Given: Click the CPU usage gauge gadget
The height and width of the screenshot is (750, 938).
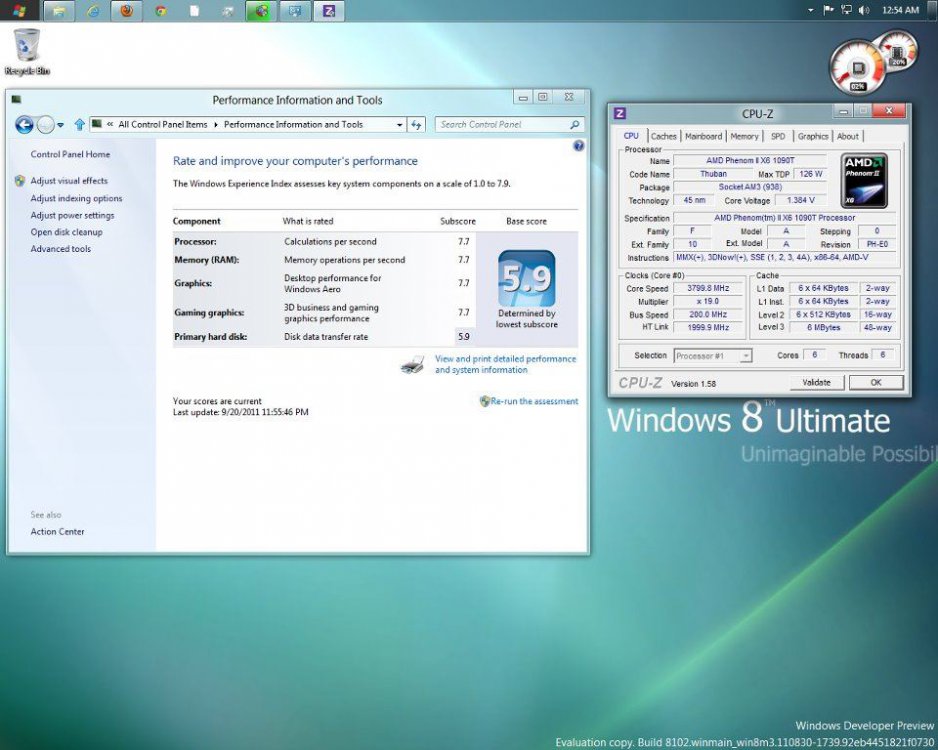Looking at the screenshot, I should (858, 68).
